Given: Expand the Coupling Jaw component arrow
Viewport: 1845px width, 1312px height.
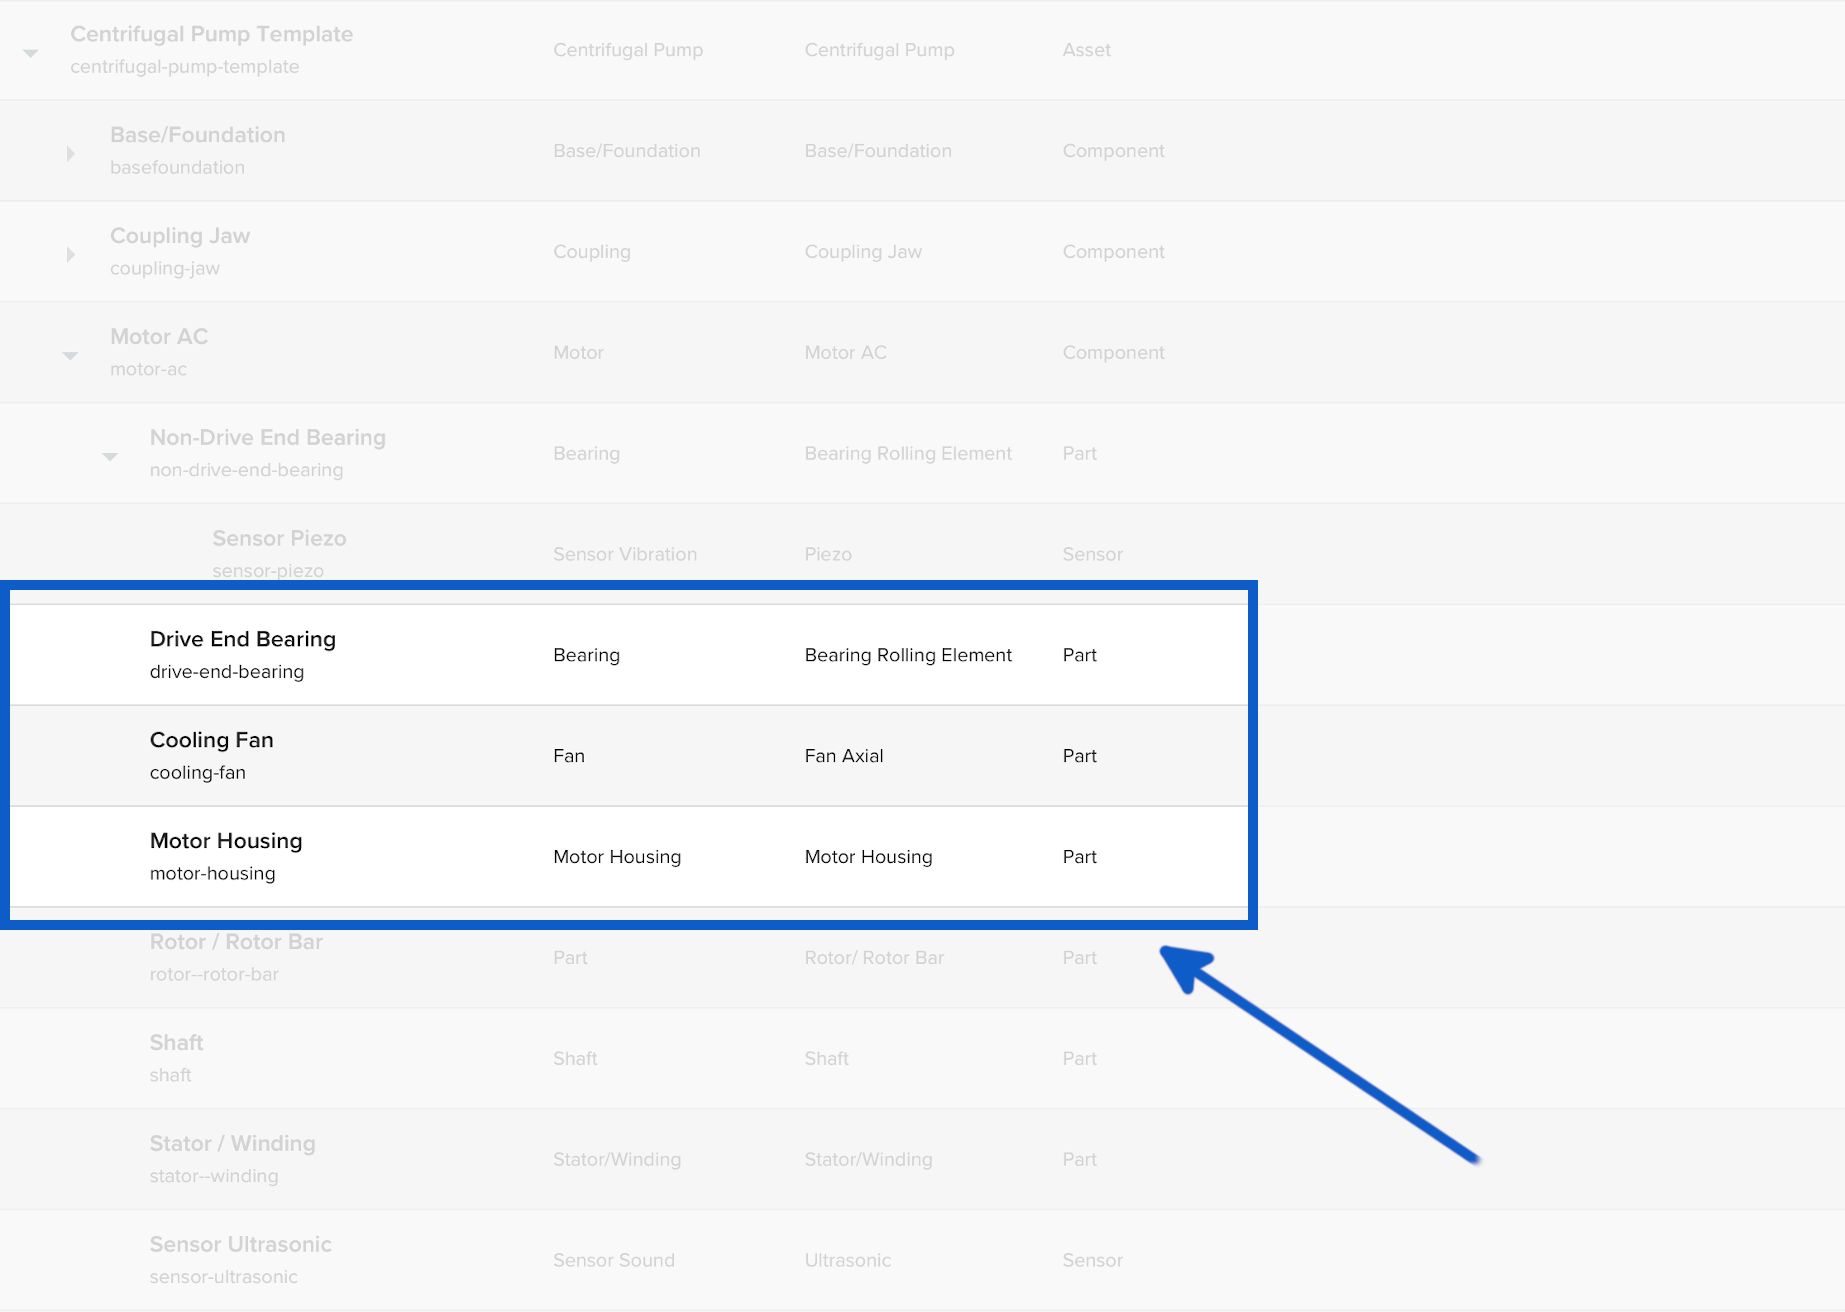Looking at the screenshot, I should click(70, 255).
